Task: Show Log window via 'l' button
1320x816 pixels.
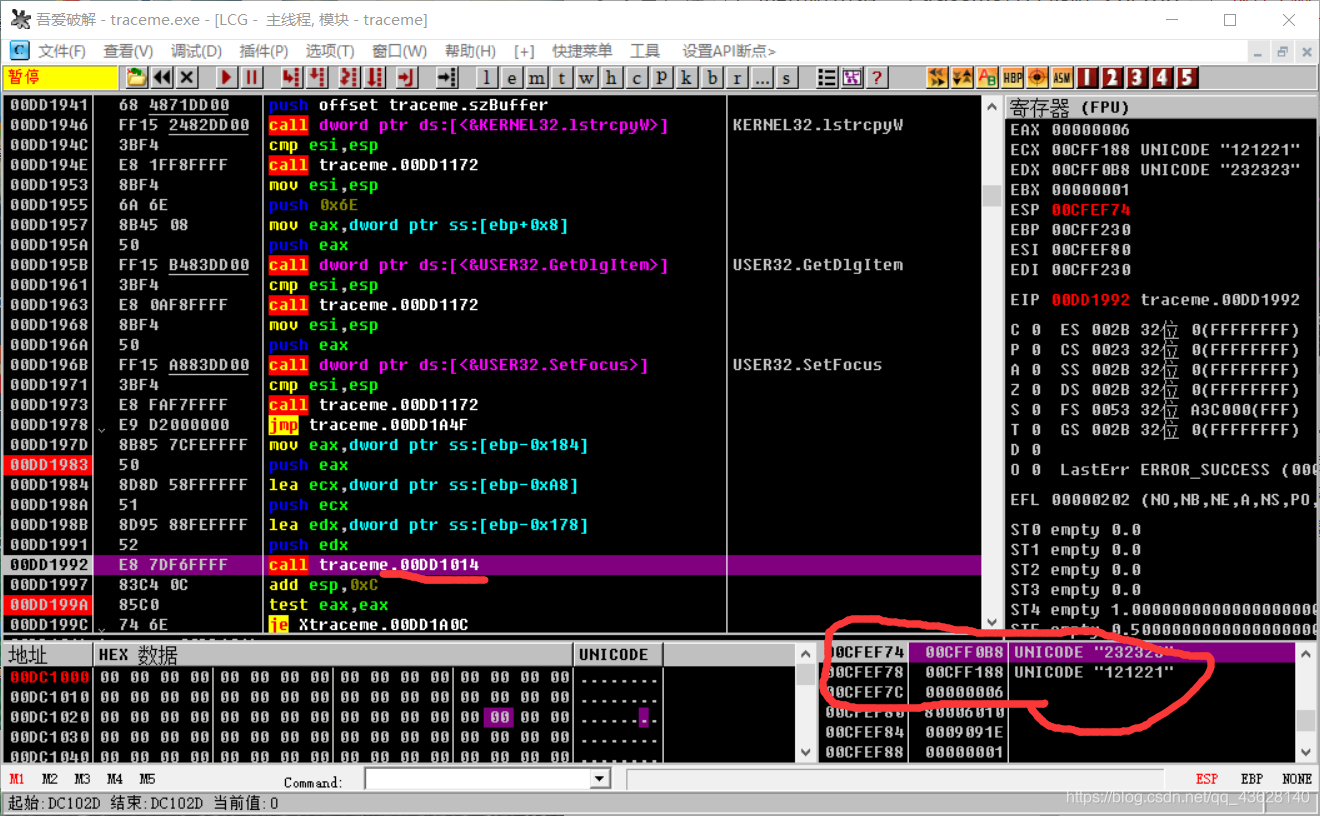Action: click(487, 78)
